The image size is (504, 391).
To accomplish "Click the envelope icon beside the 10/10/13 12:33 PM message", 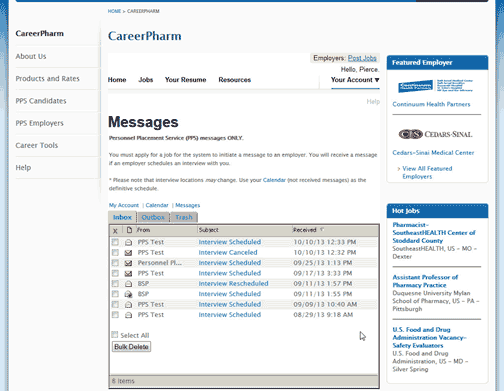I will [x=128, y=242].
